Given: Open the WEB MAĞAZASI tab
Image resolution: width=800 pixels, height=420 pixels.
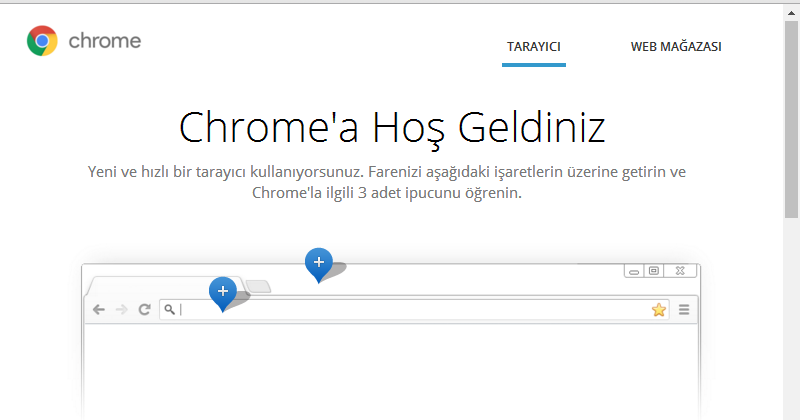Looking at the screenshot, I should point(676,47).
